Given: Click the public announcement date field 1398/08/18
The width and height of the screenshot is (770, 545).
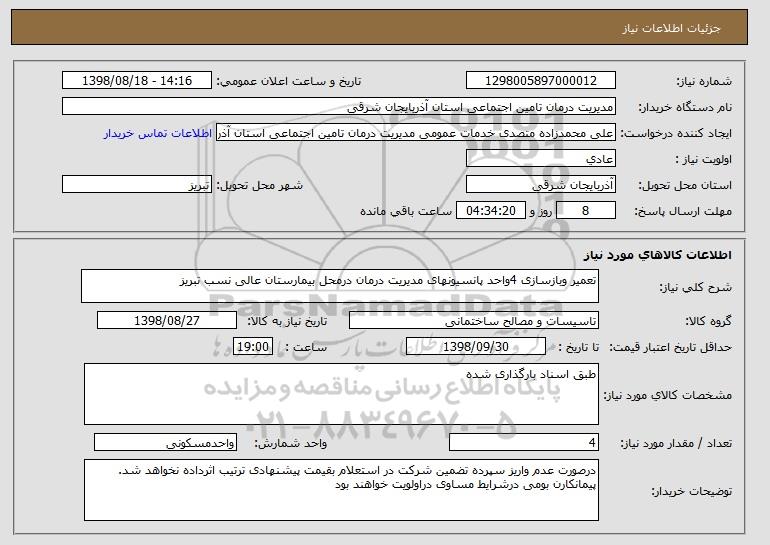Looking at the screenshot, I should pyautogui.click(x=137, y=81).
